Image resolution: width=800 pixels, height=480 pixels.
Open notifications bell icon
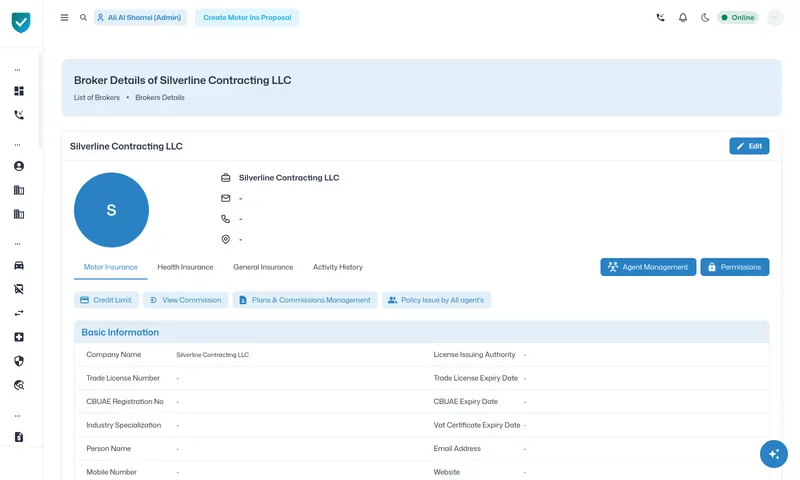tap(683, 17)
